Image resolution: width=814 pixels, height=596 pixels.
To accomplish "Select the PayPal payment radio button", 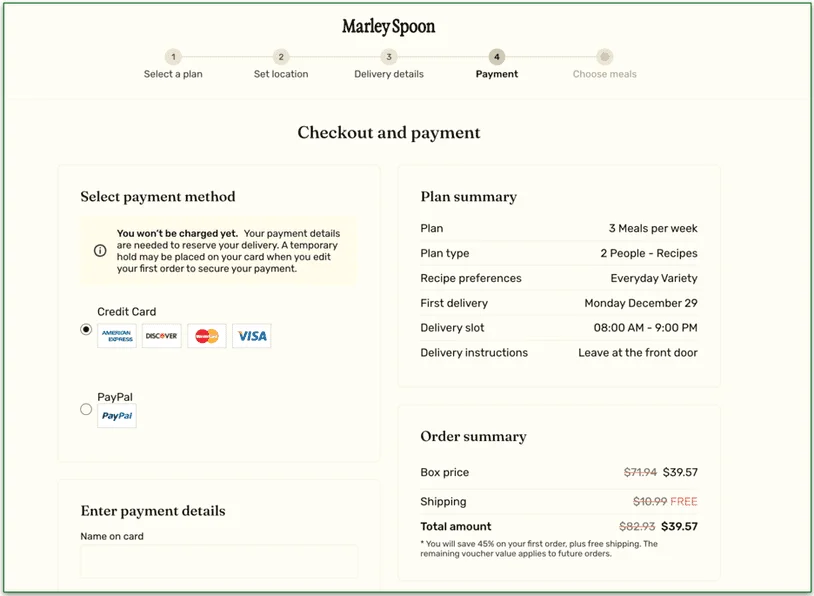I will point(86,408).
